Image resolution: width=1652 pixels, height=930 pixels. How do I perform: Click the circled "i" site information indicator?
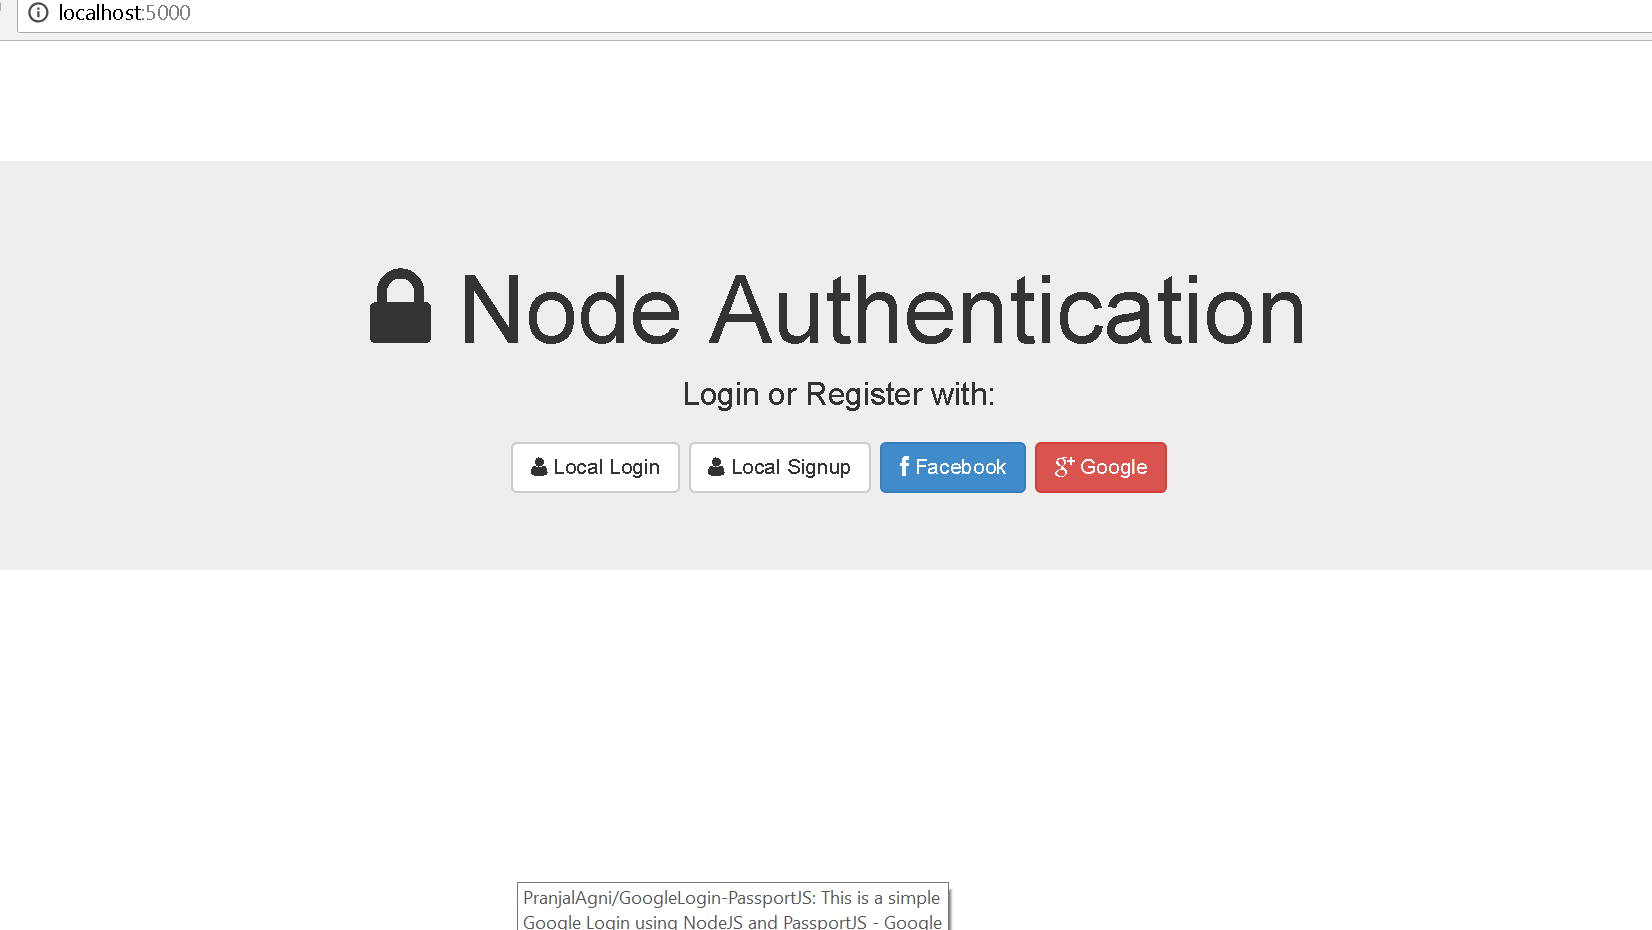tap(38, 13)
